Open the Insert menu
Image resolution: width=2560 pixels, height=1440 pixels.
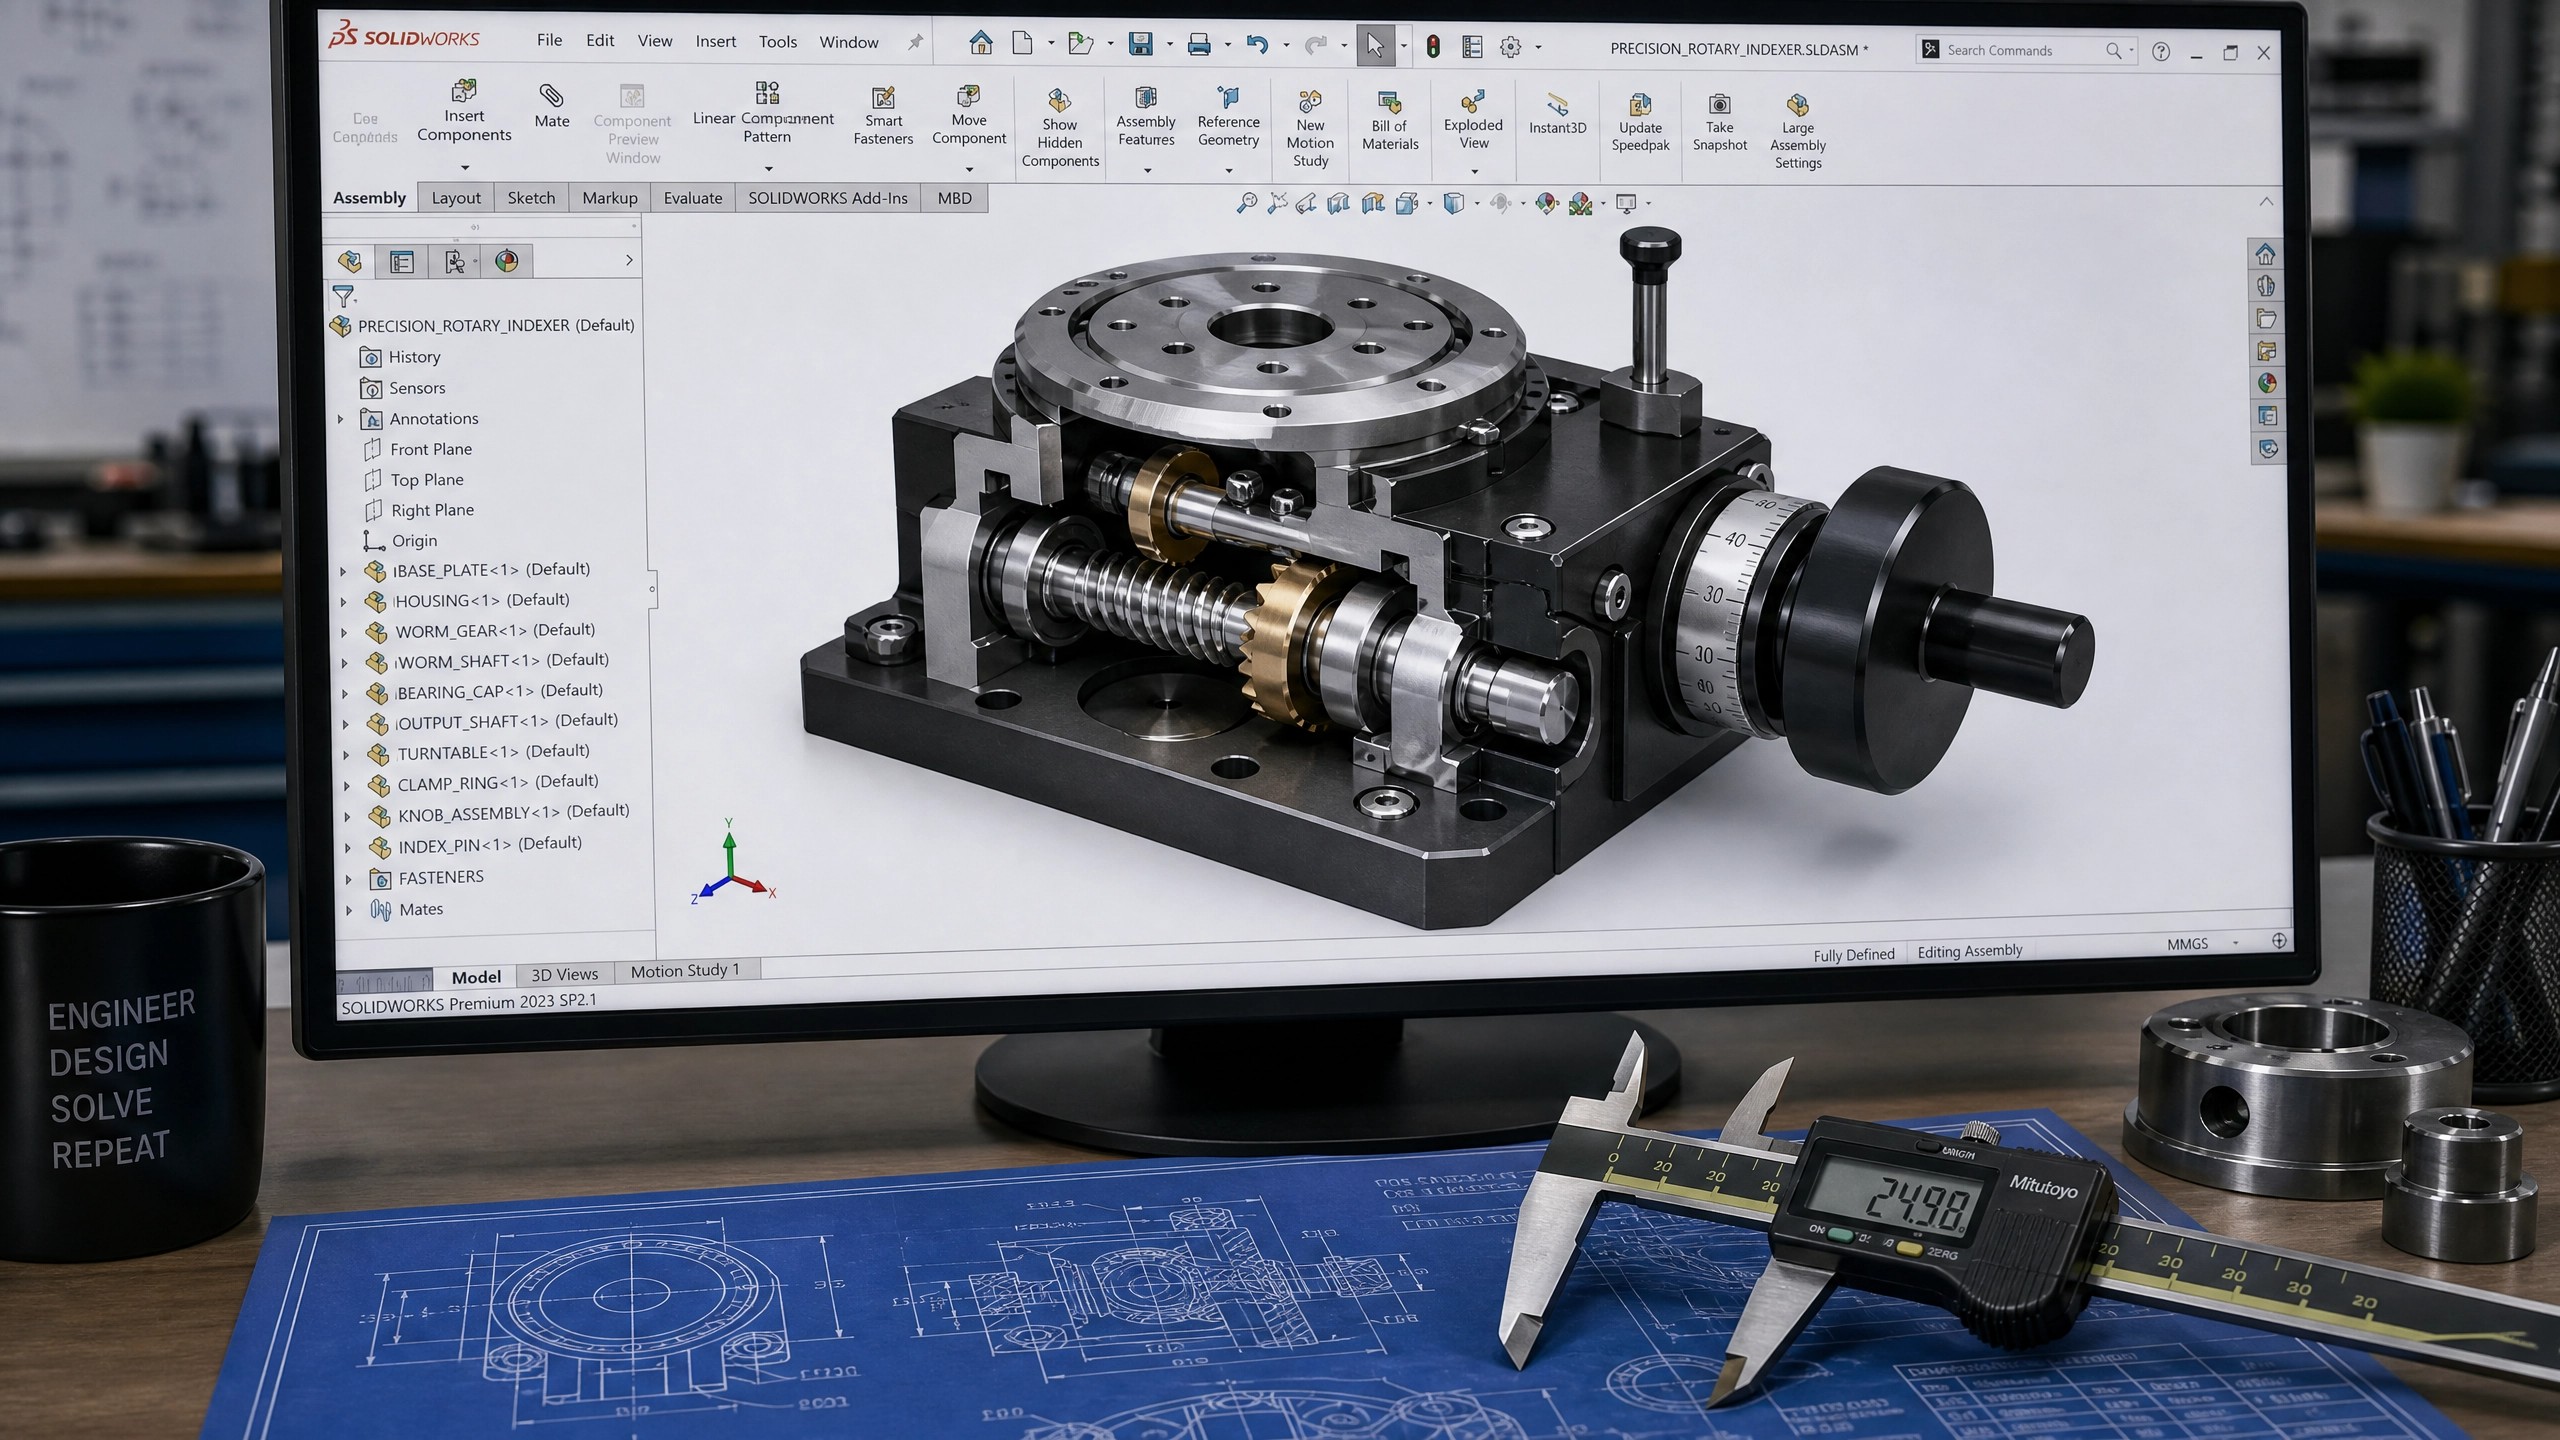(x=715, y=41)
